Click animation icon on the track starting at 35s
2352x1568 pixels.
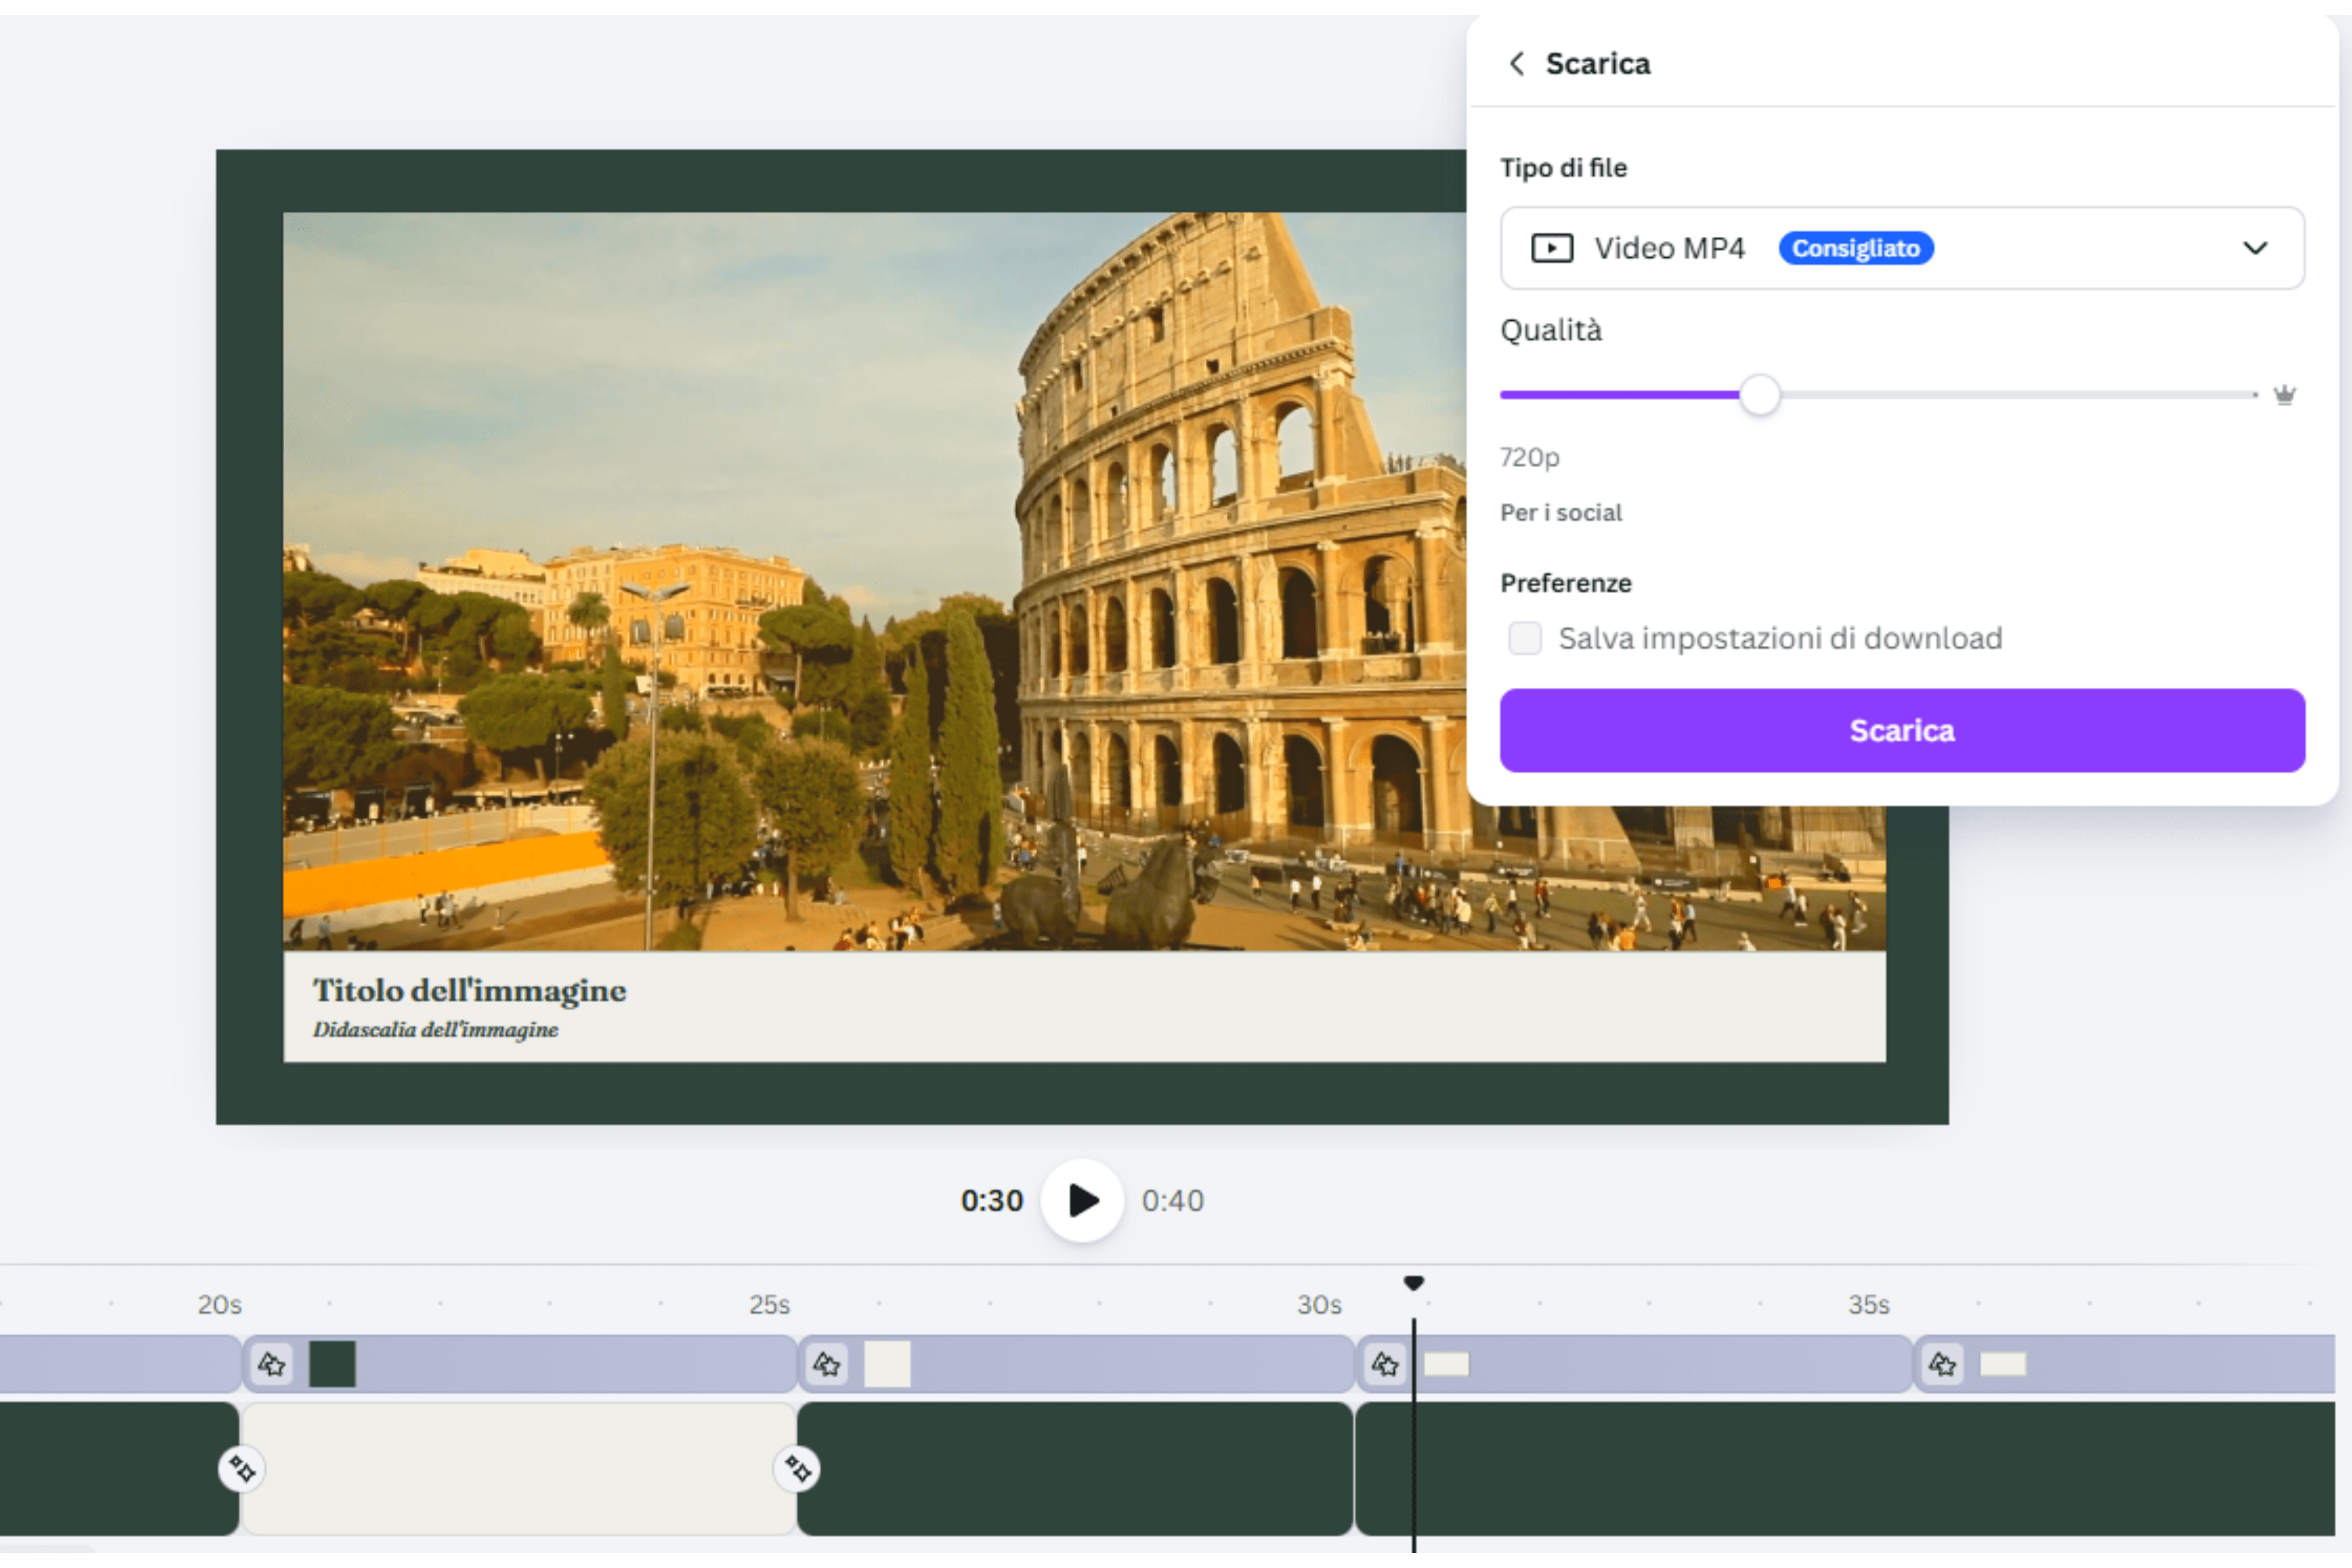[x=1942, y=1364]
